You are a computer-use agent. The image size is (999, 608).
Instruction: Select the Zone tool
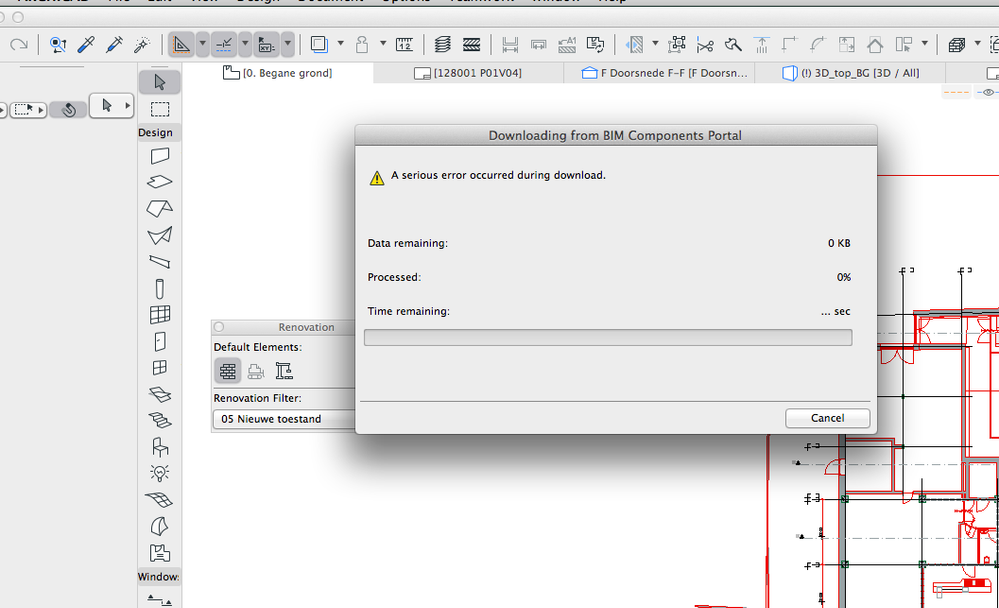pyautogui.click(x=159, y=553)
